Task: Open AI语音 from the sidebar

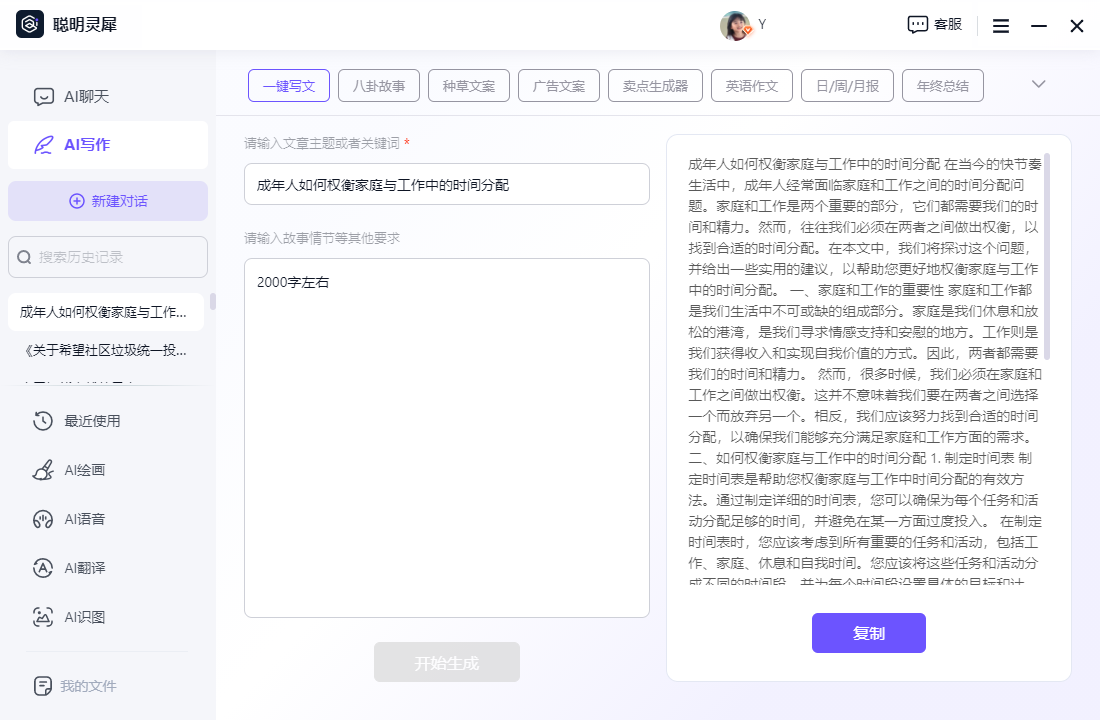Action: 108,519
